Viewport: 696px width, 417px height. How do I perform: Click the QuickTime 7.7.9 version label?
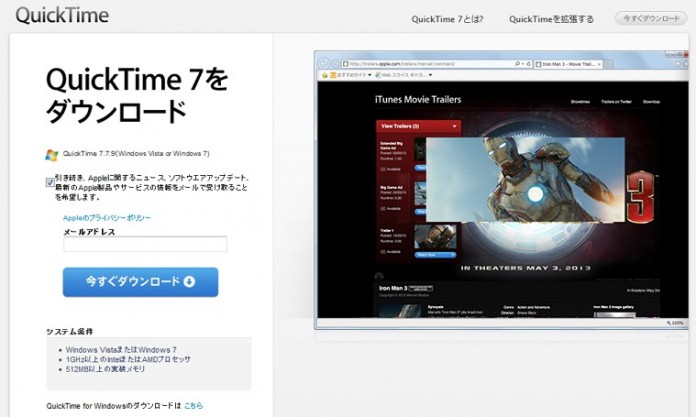tap(136, 154)
